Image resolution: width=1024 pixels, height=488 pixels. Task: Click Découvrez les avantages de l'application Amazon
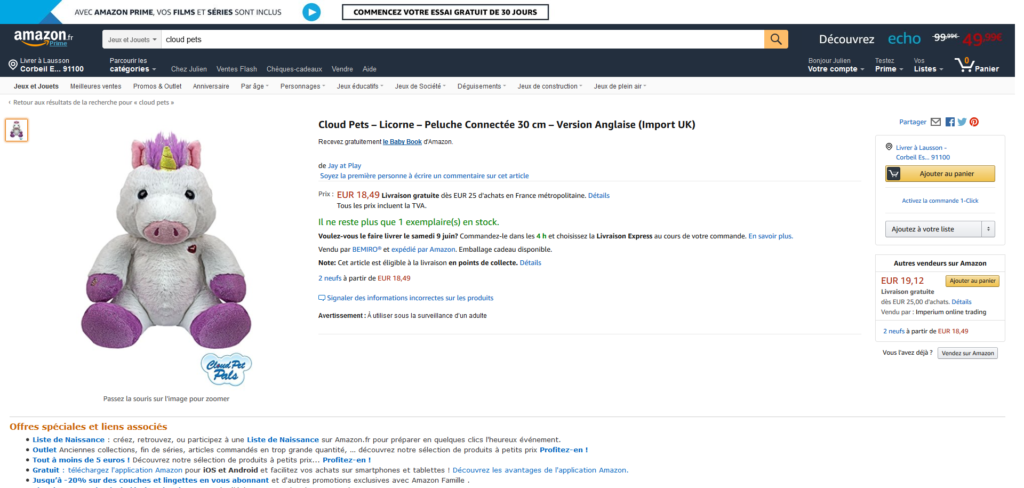540,470
